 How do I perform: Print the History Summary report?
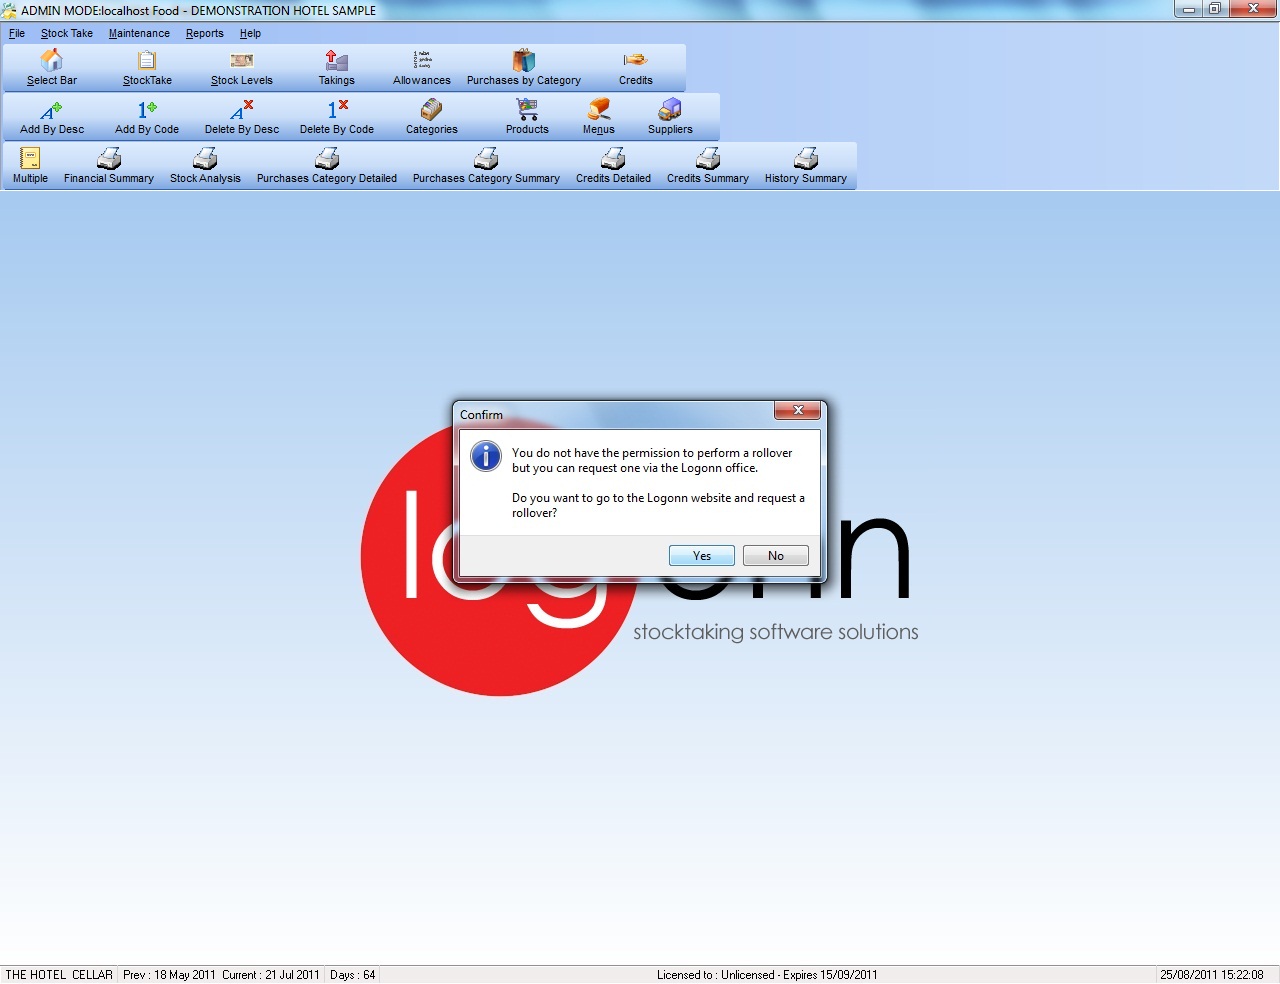[x=806, y=166]
